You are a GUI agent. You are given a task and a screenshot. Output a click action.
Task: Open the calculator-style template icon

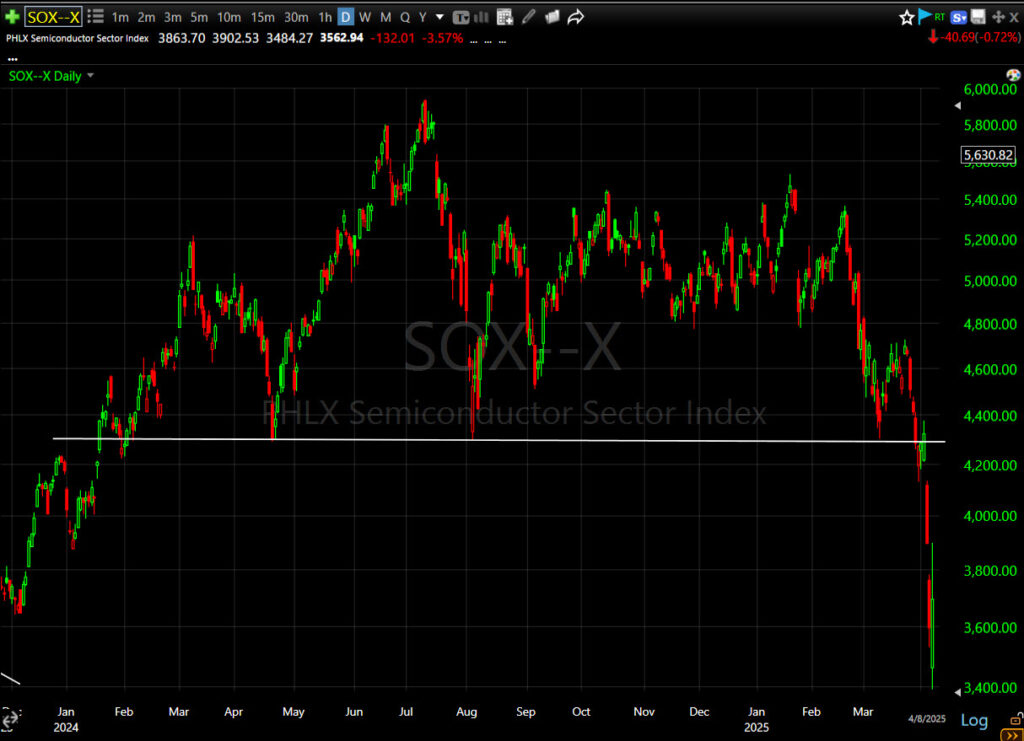[x=505, y=17]
